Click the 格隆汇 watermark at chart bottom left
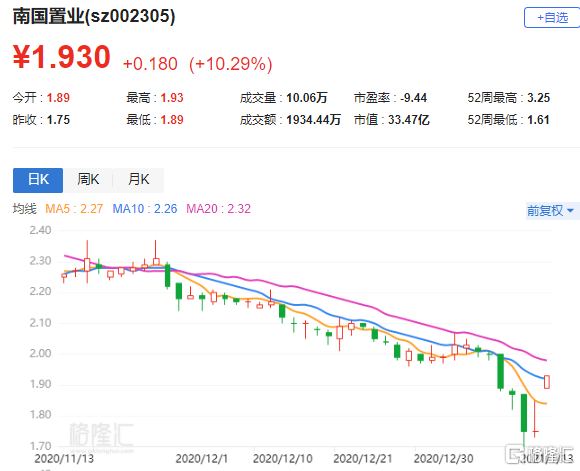 point(101,434)
